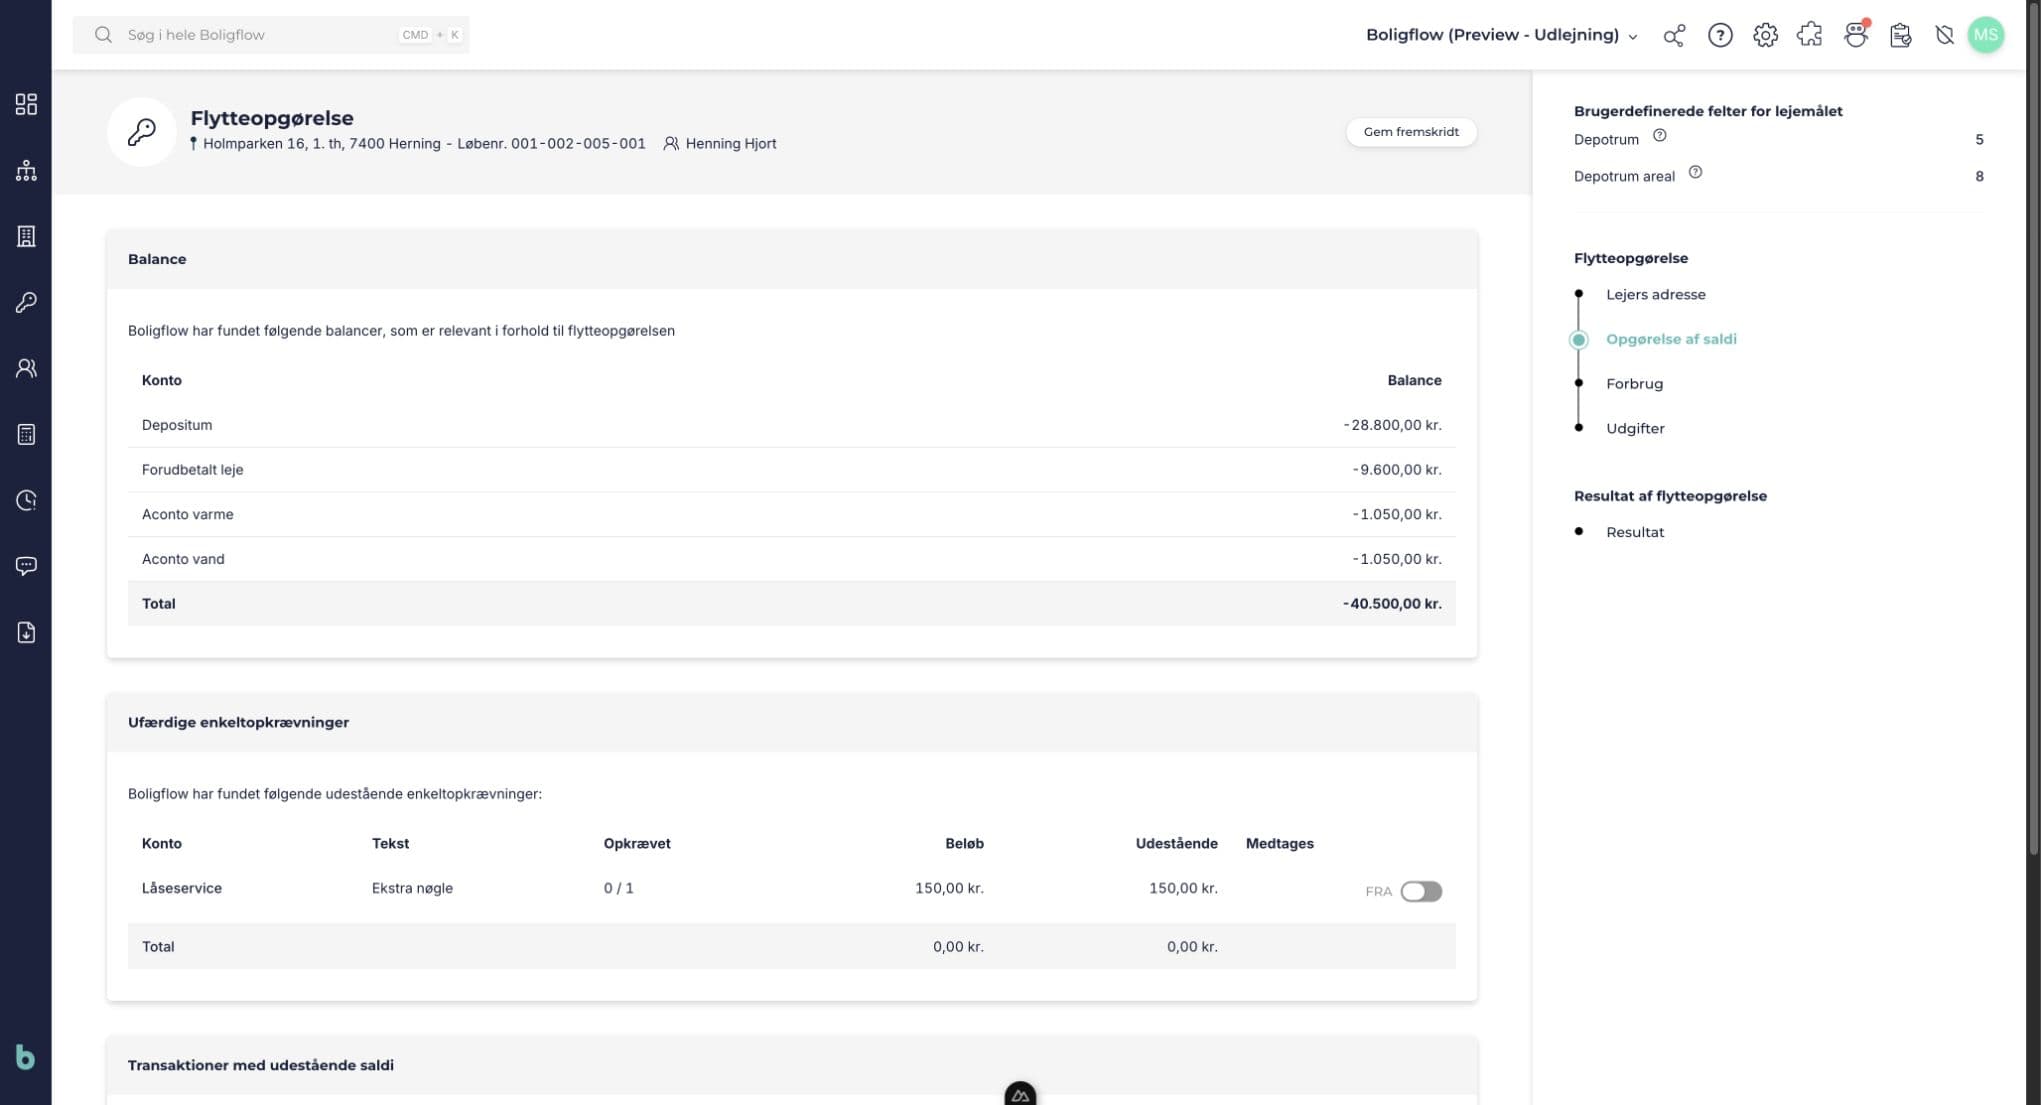
Task: Go to Lejers adresse step
Action: pyautogui.click(x=1656, y=295)
